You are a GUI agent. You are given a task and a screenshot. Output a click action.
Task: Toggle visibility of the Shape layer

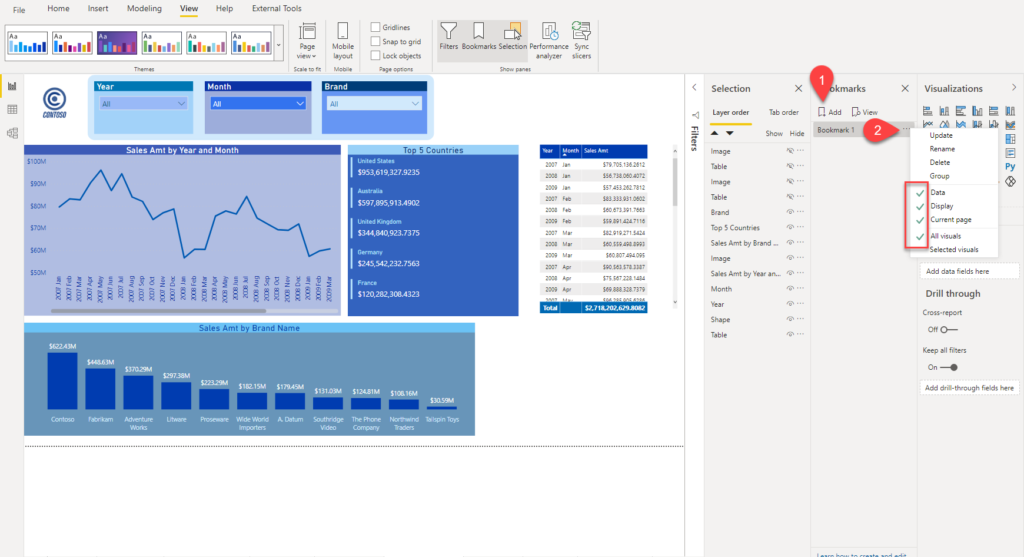790,319
